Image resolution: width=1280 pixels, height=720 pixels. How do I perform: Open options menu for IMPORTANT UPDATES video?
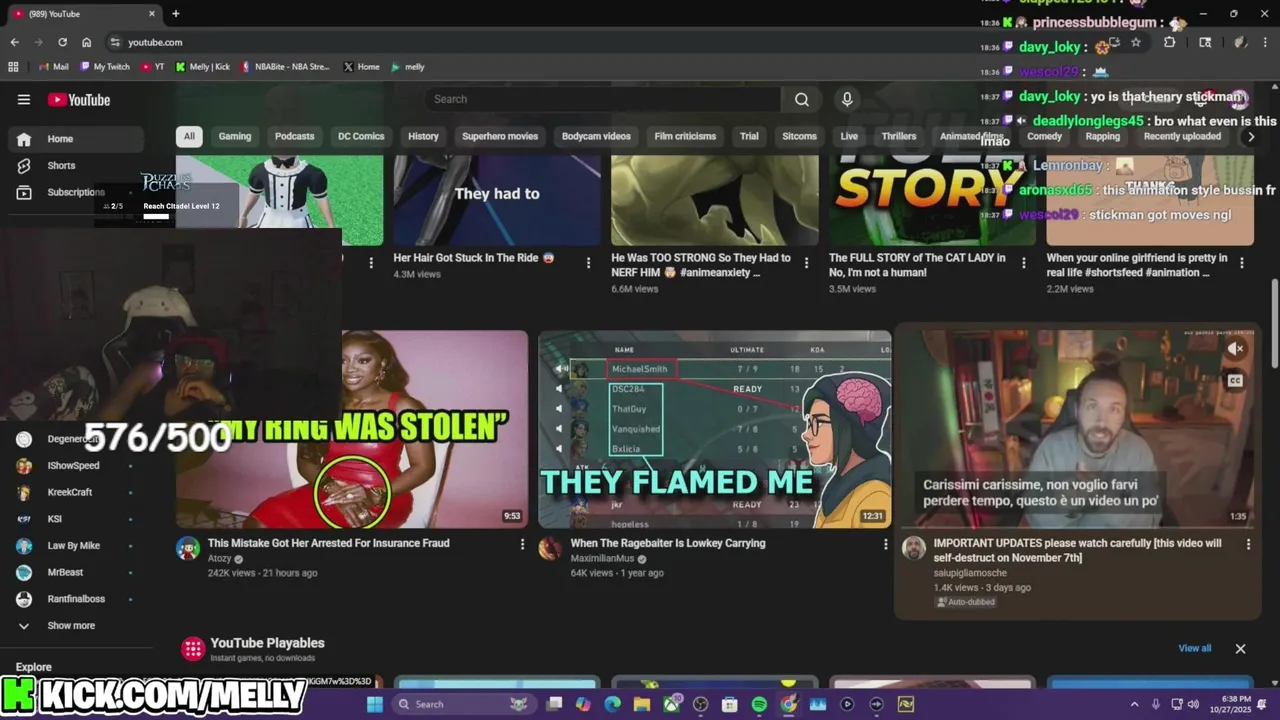point(1248,544)
